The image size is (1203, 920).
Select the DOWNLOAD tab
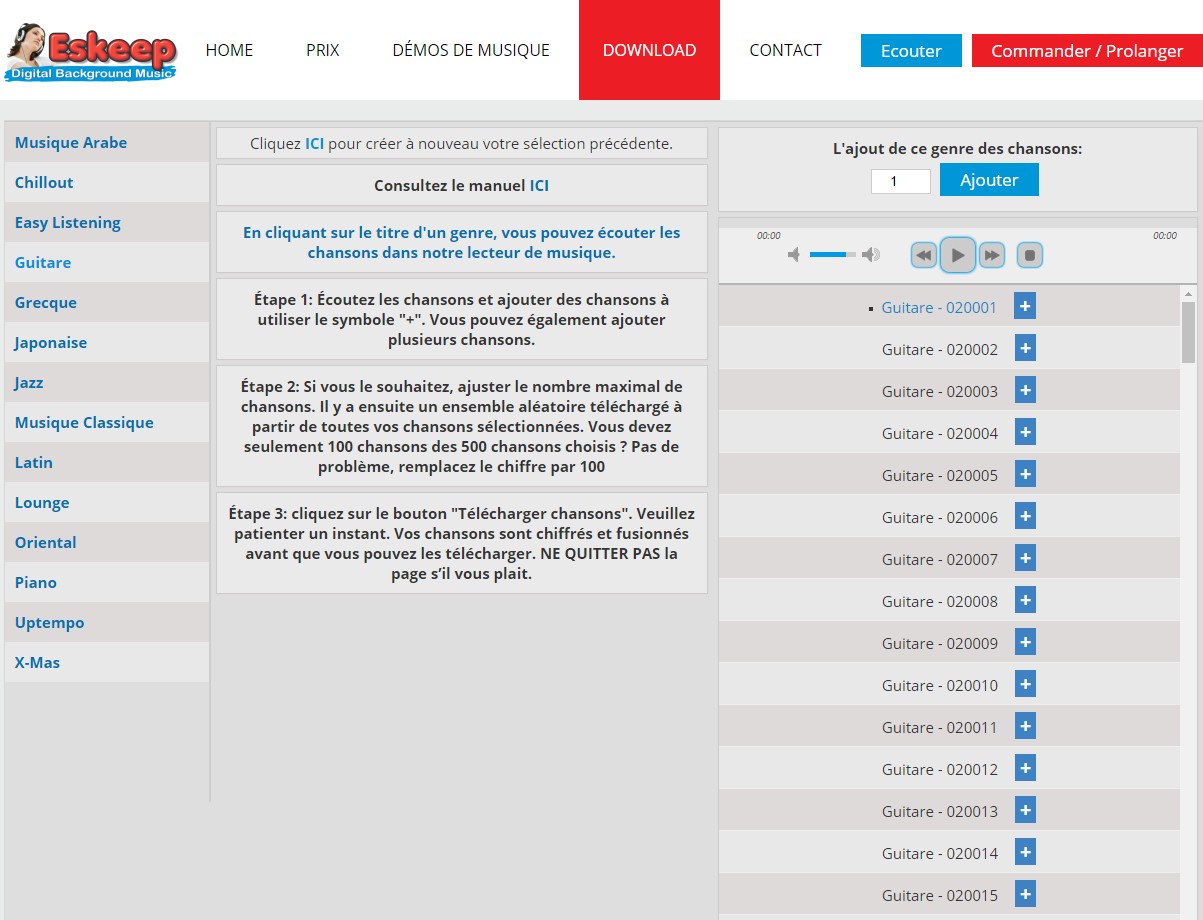coord(649,50)
